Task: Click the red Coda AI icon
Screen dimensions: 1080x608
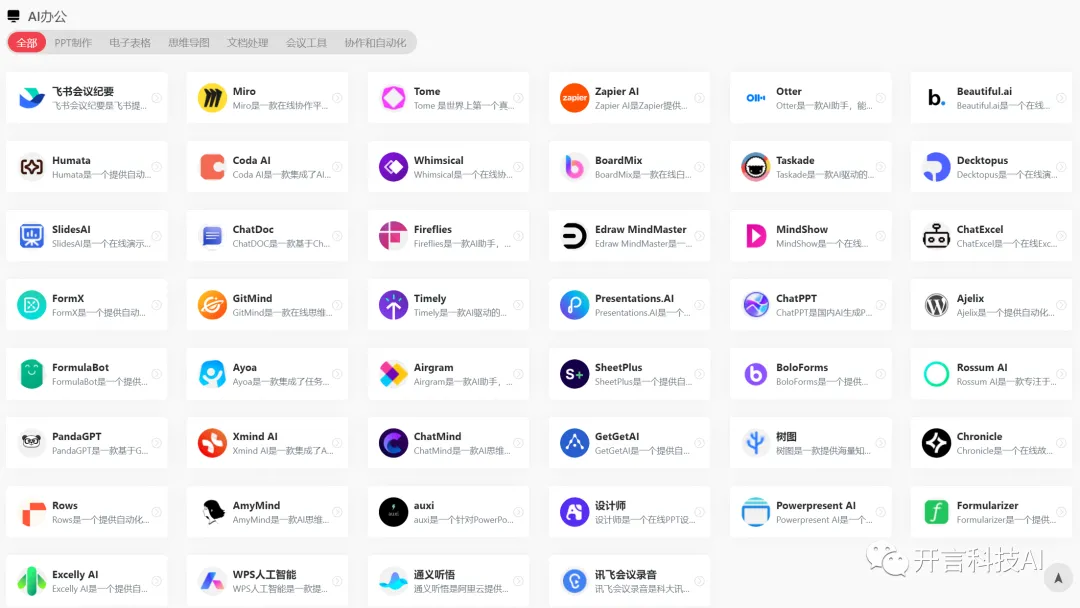Action: tap(212, 167)
